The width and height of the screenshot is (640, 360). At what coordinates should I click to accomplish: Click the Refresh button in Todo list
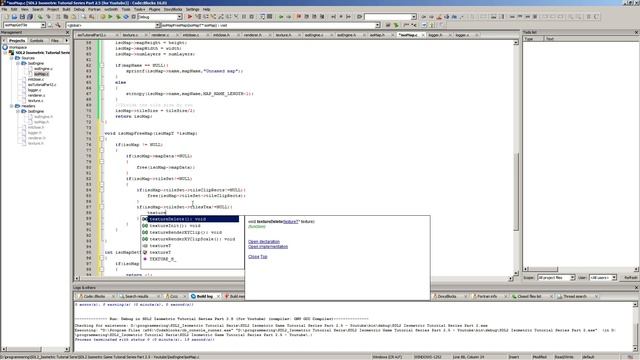pyautogui.click(x=630, y=278)
